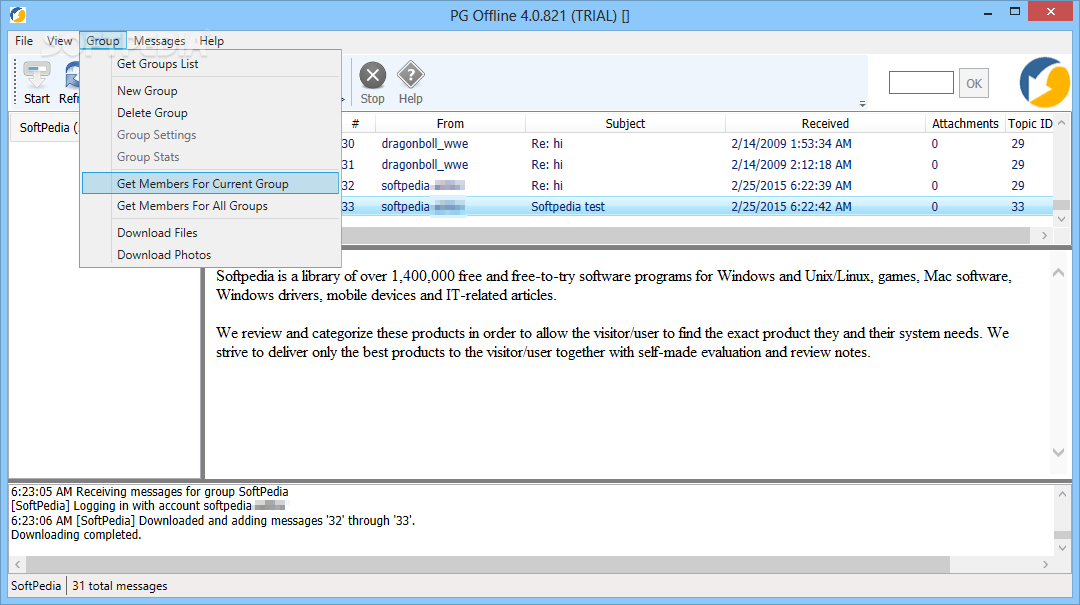This screenshot has width=1080, height=605.
Task: Close the PG Offline window
Action: pyautogui.click(x=1050, y=11)
